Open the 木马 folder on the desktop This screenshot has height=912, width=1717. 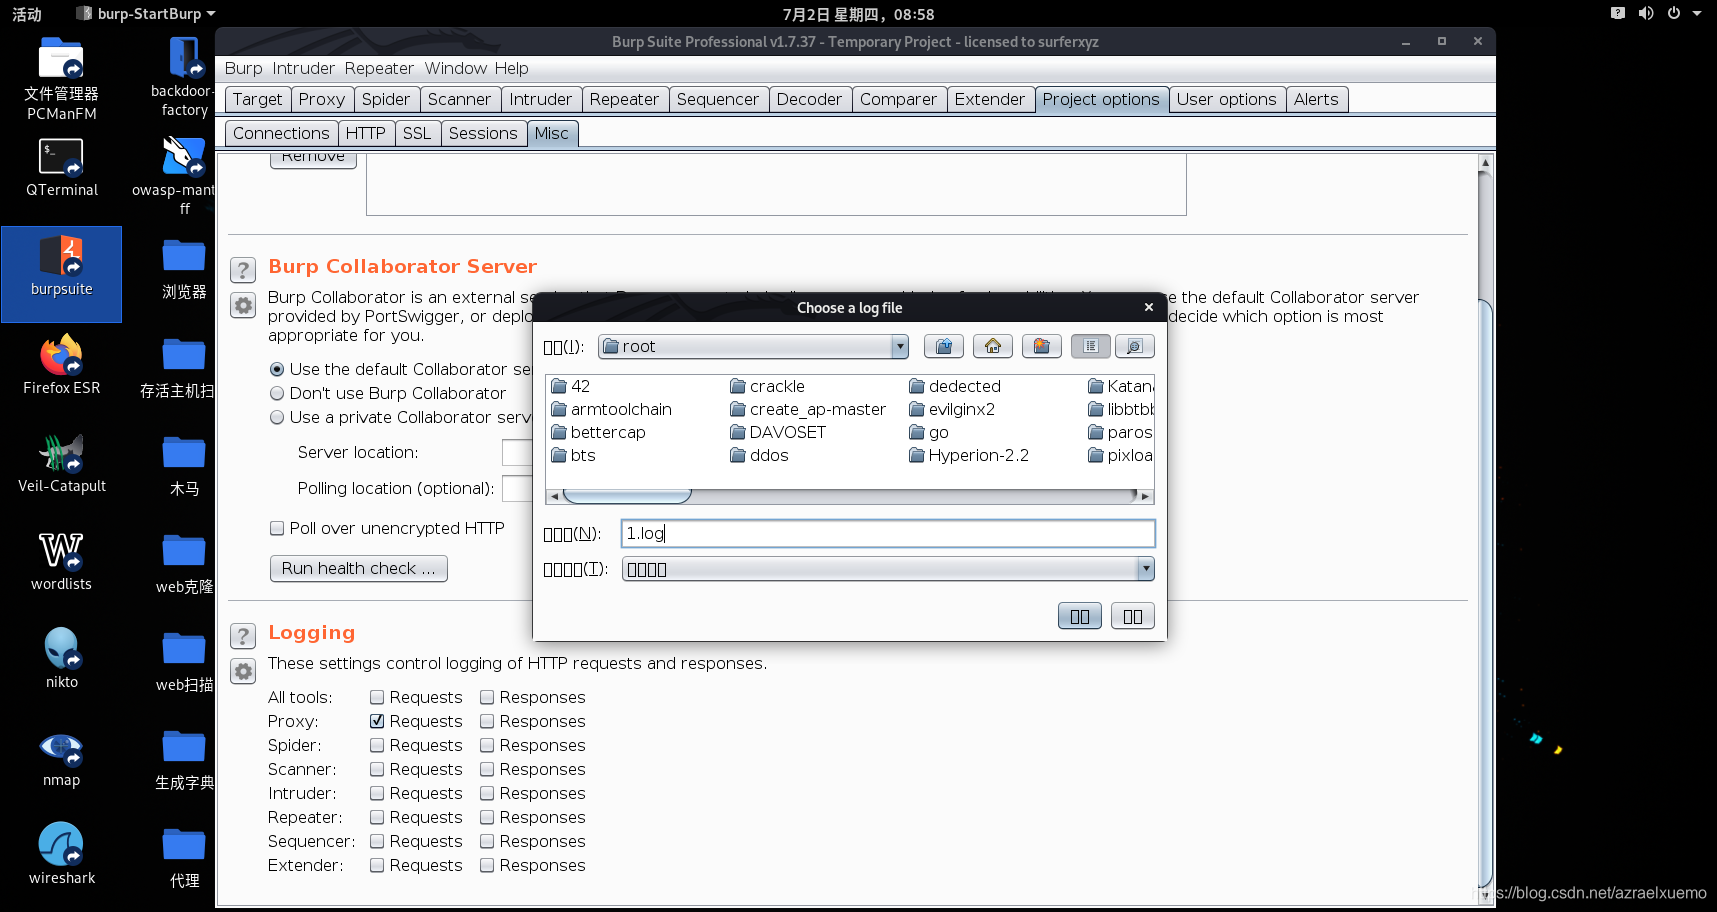184,466
